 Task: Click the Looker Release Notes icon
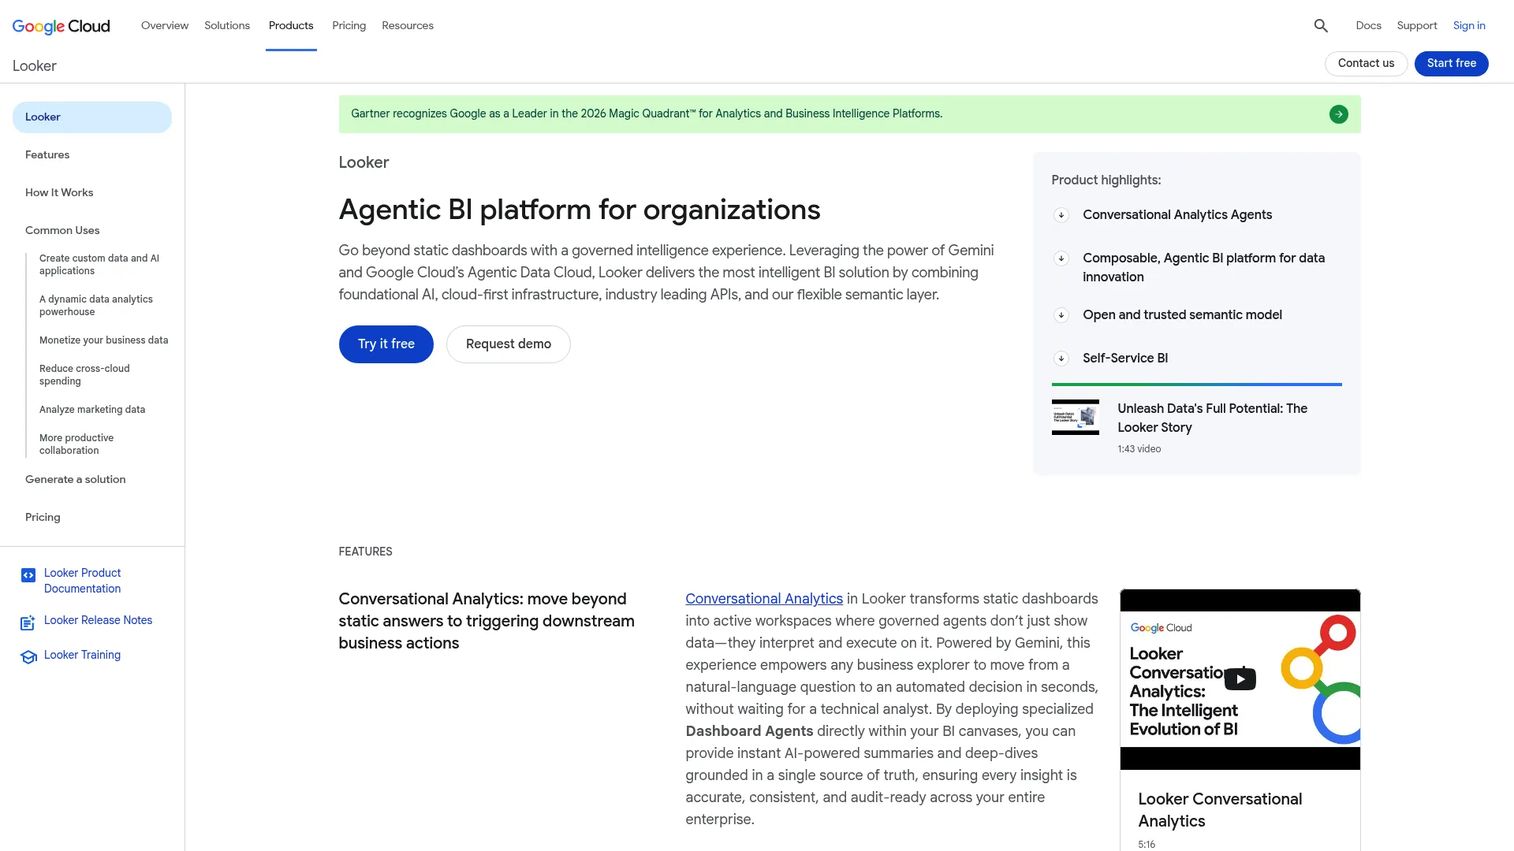[x=28, y=623]
